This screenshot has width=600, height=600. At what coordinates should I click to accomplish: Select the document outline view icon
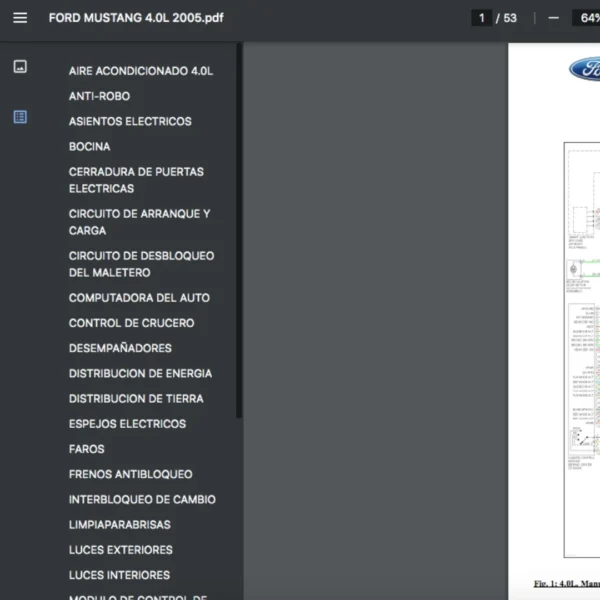click(20, 117)
